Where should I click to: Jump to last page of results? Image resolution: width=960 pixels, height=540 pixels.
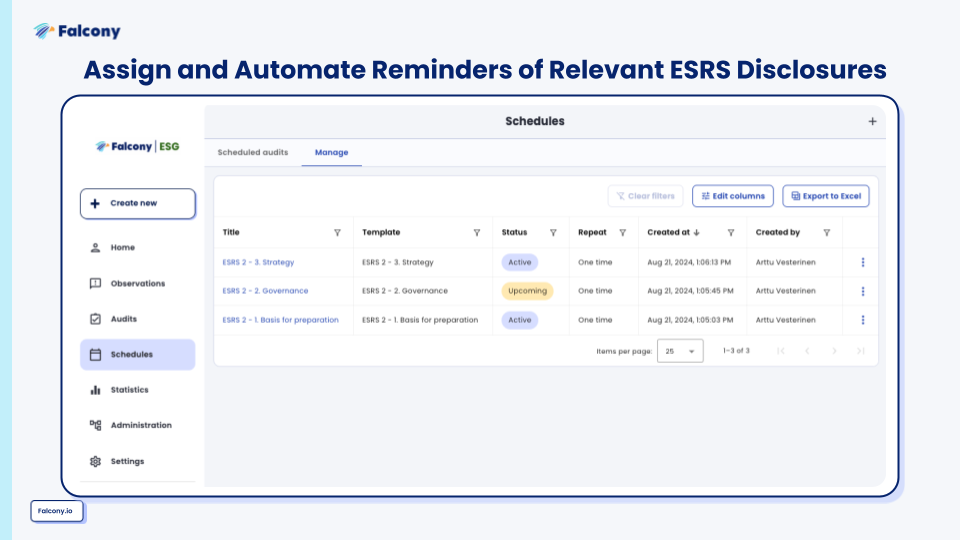coord(860,351)
